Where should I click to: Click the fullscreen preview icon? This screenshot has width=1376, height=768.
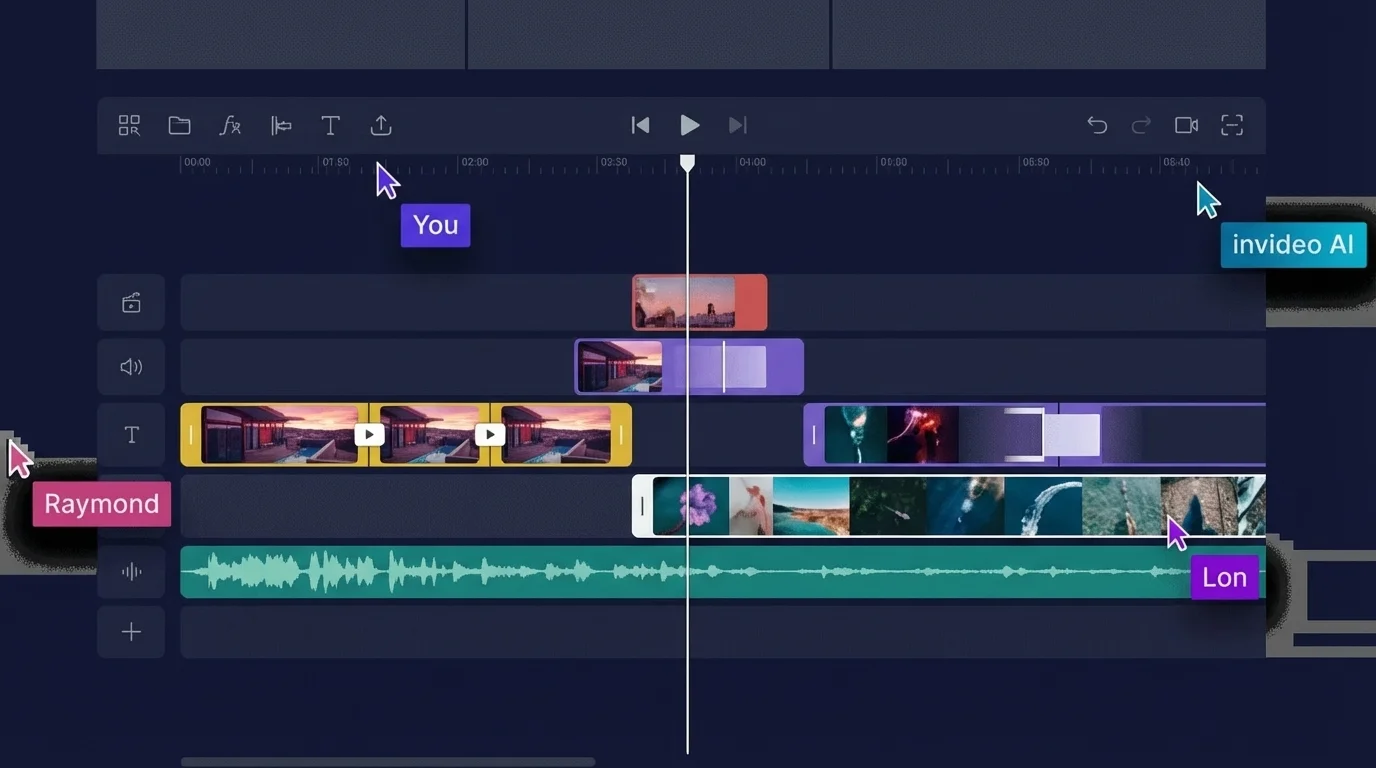pyautogui.click(x=1231, y=125)
